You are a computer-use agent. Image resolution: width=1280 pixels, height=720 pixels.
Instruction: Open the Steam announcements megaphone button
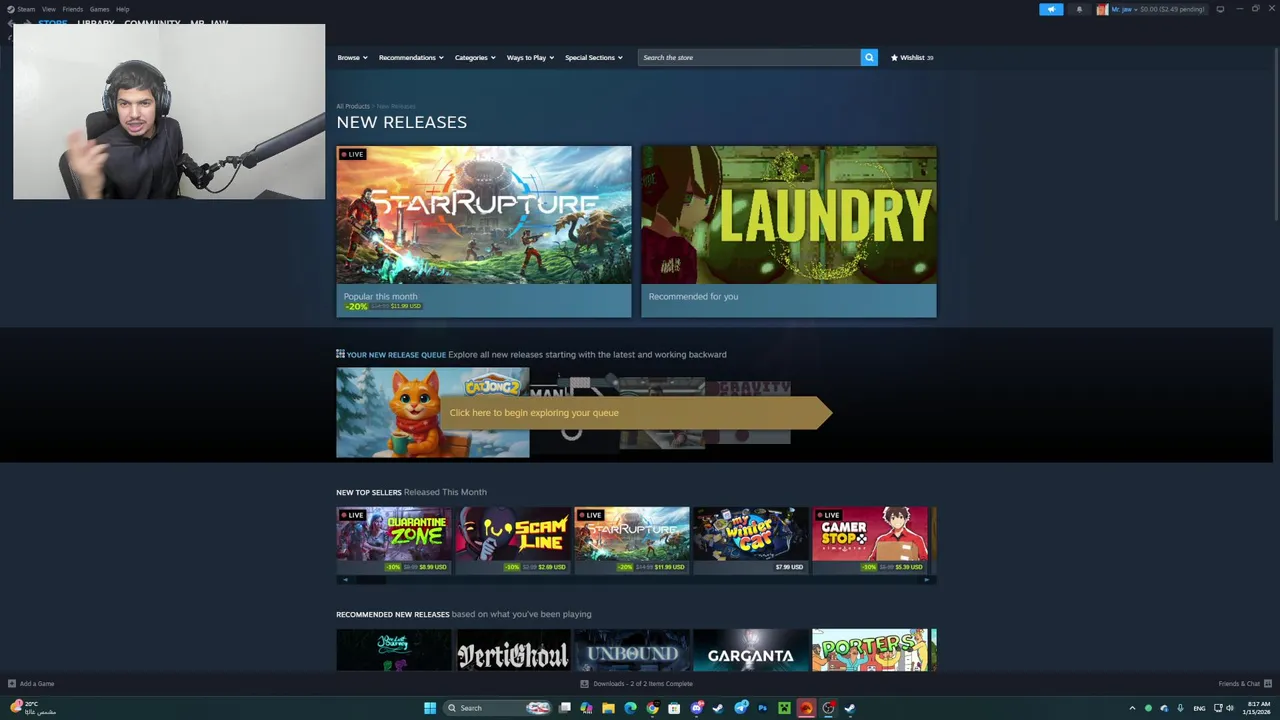[1051, 9]
